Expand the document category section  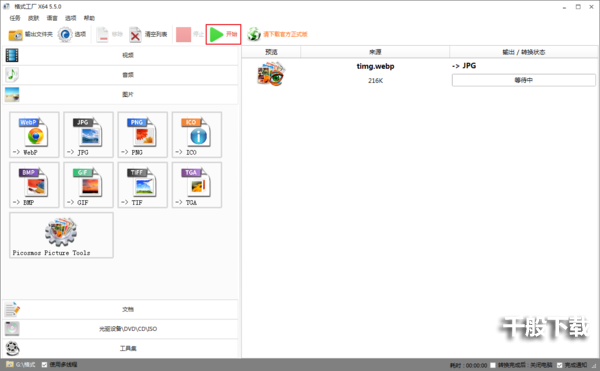[x=121, y=309]
